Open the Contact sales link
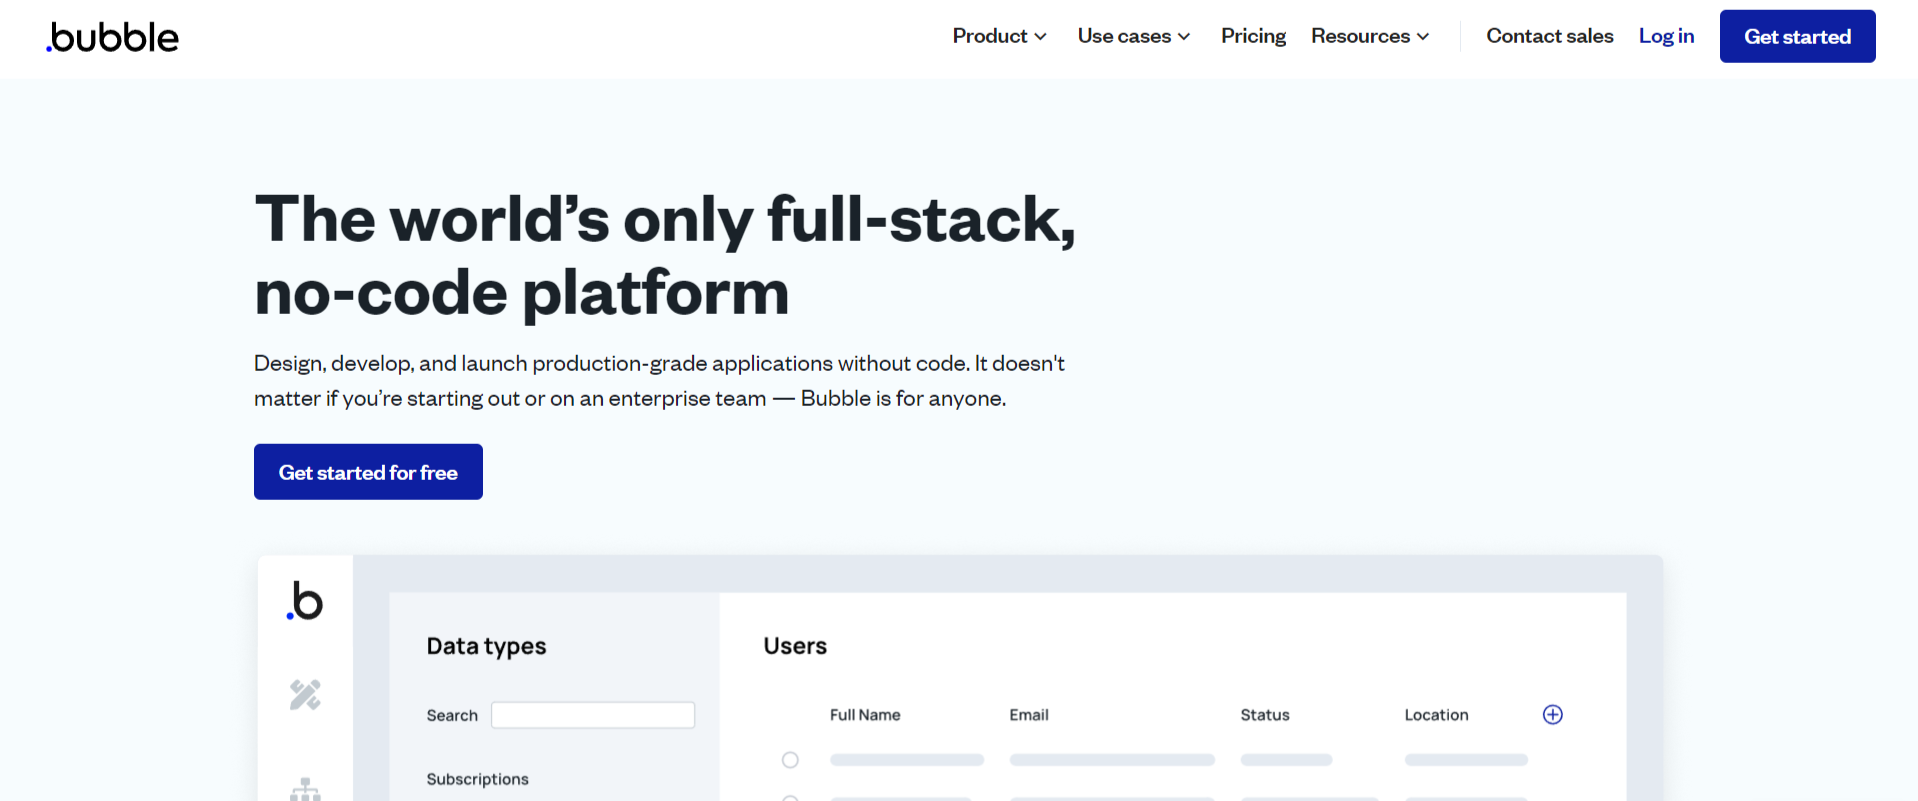Viewport: 1918px width, 801px height. click(1549, 36)
